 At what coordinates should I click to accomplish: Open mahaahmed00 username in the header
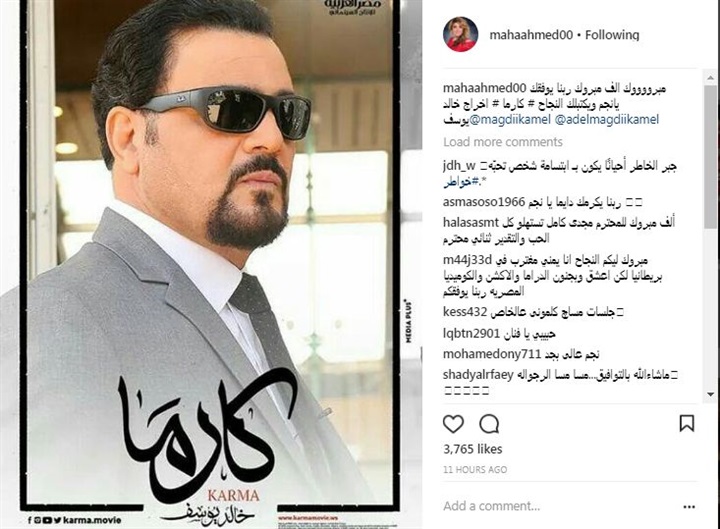tap(531, 35)
